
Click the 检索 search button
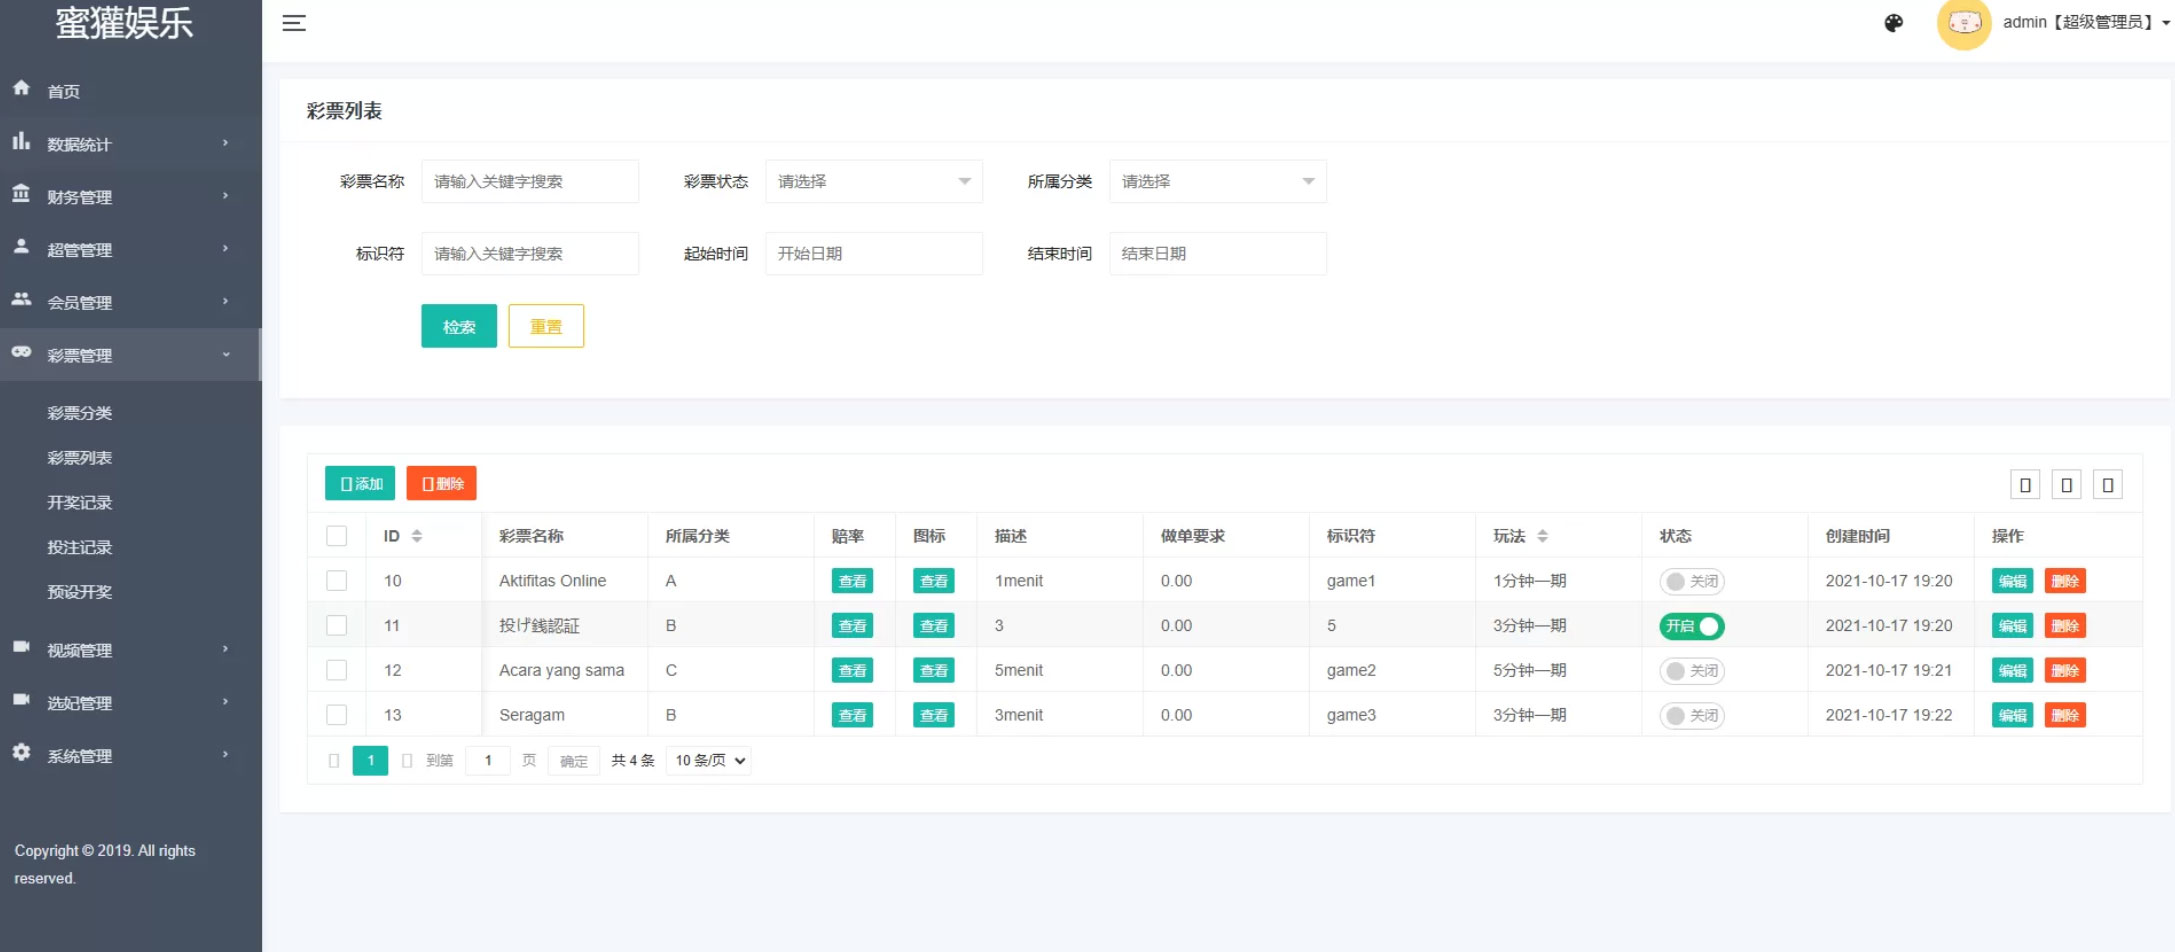coord(459,326)
